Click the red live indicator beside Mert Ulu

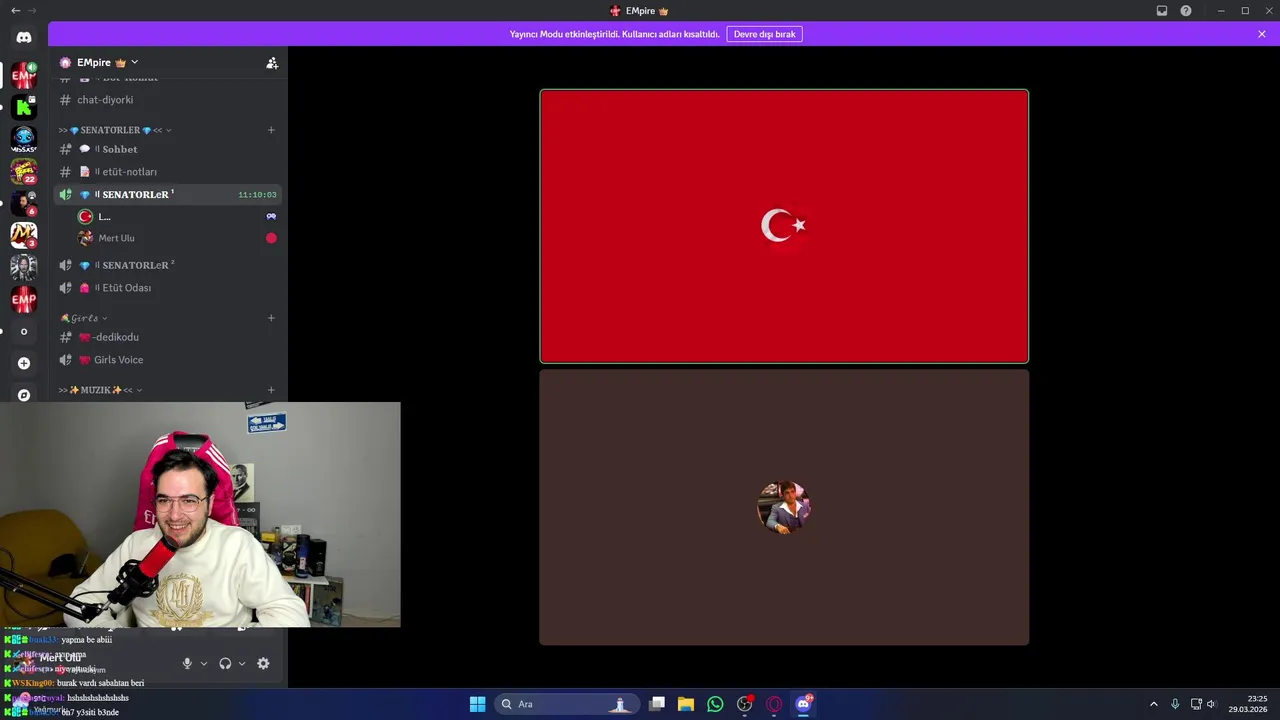tap(271, 238)
